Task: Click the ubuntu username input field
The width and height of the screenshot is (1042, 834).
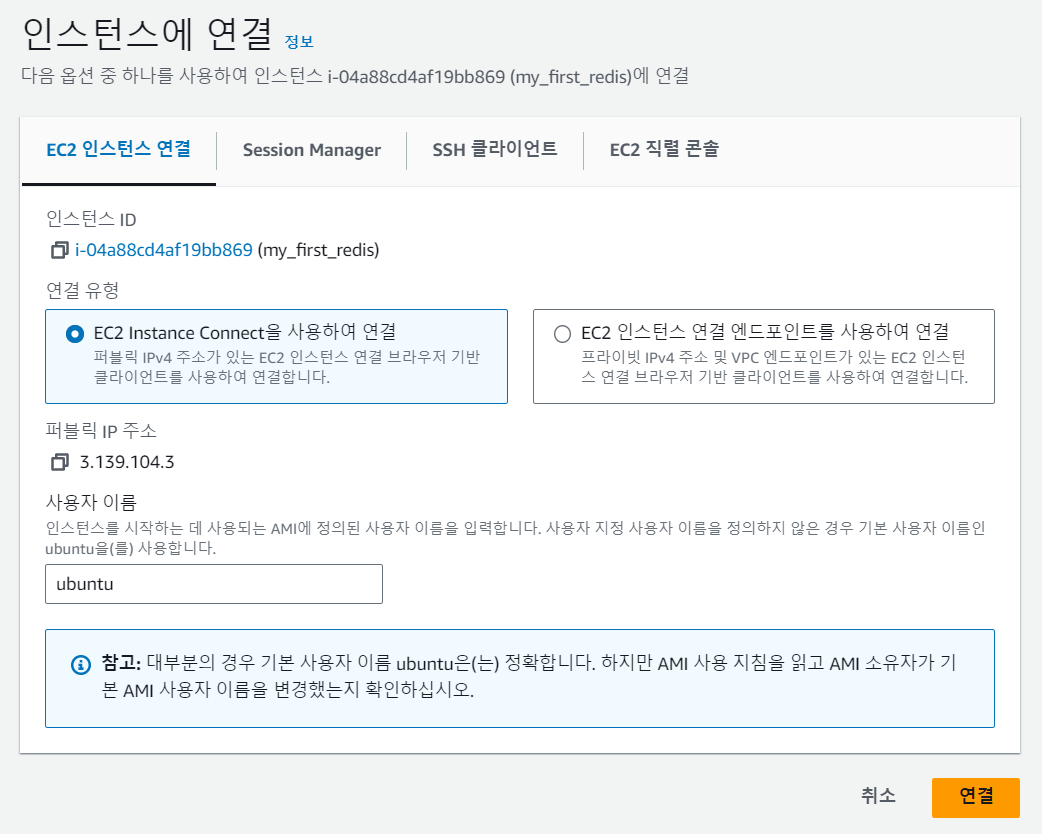Action: point(214,584)
